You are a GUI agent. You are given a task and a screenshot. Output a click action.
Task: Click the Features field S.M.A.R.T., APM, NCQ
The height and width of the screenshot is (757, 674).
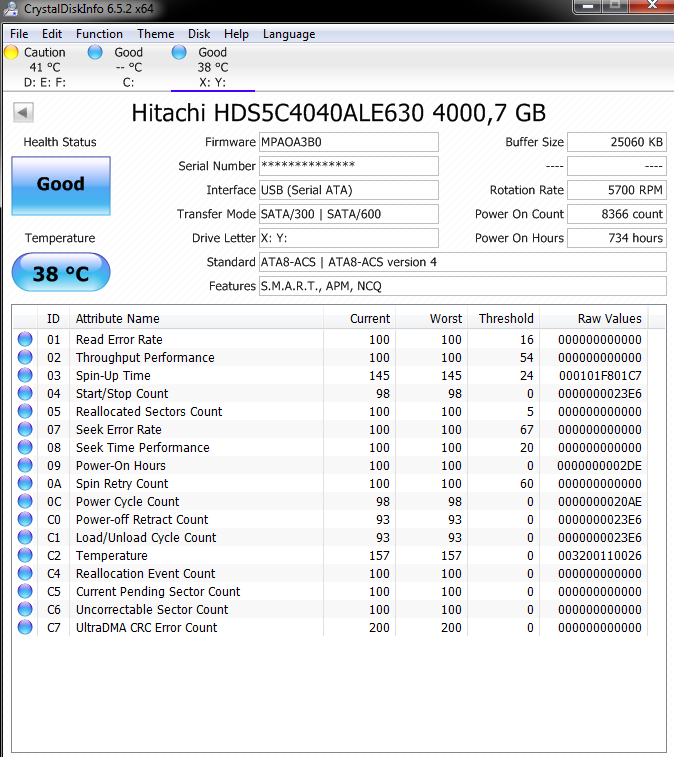click(463, 286)
